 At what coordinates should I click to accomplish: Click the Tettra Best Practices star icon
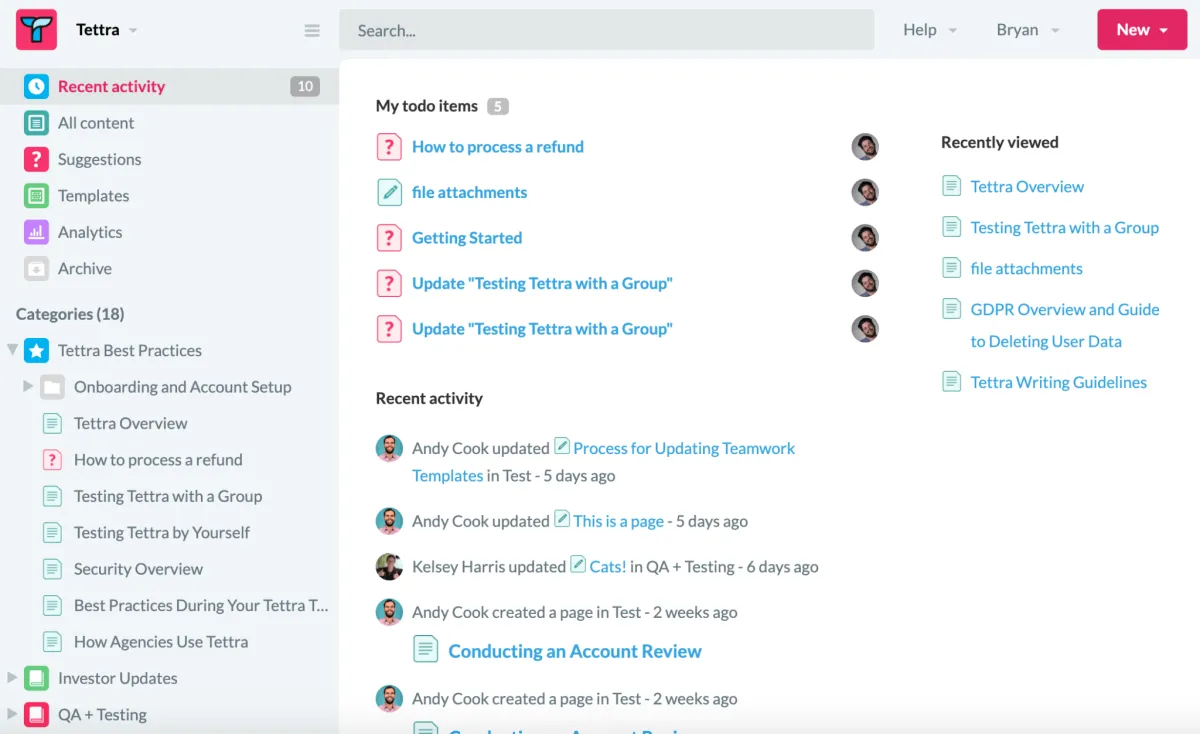pyautogui.click(x=36, y=351)
